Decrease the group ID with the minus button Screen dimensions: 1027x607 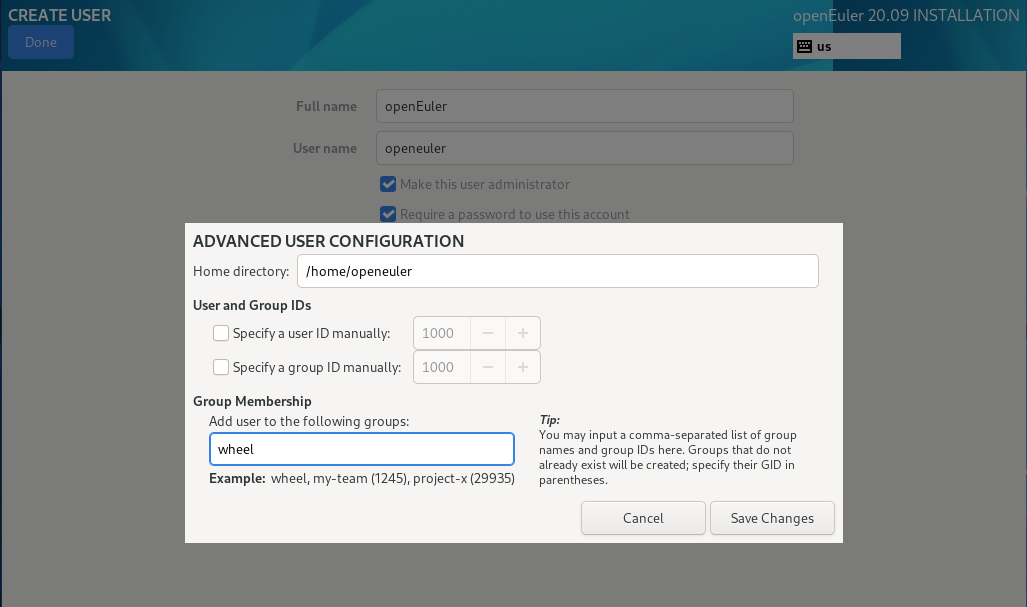click(x=487, y=367)
